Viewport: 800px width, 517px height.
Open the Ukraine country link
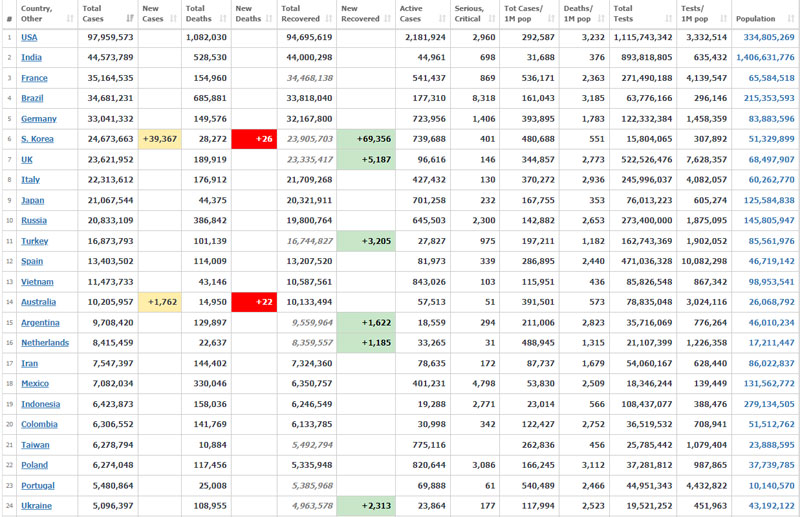(36, 506)
